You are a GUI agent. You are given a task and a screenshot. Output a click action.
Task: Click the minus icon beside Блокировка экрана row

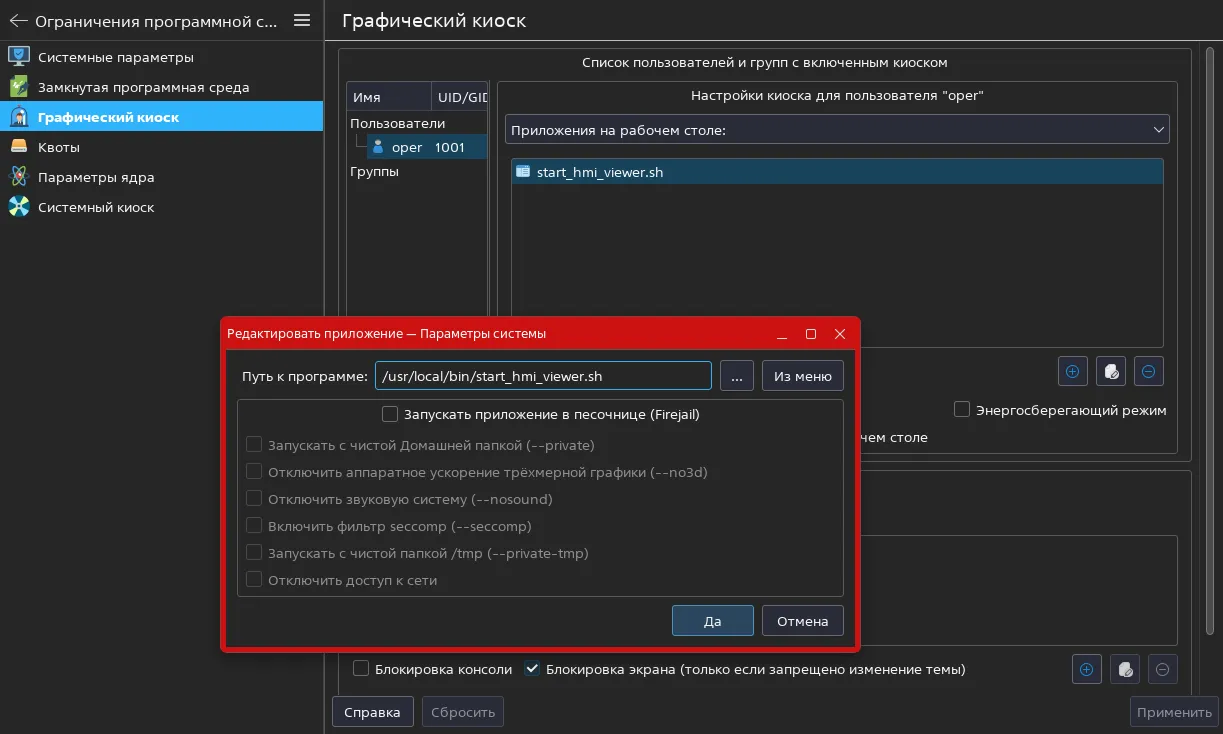coord(1162,669)
